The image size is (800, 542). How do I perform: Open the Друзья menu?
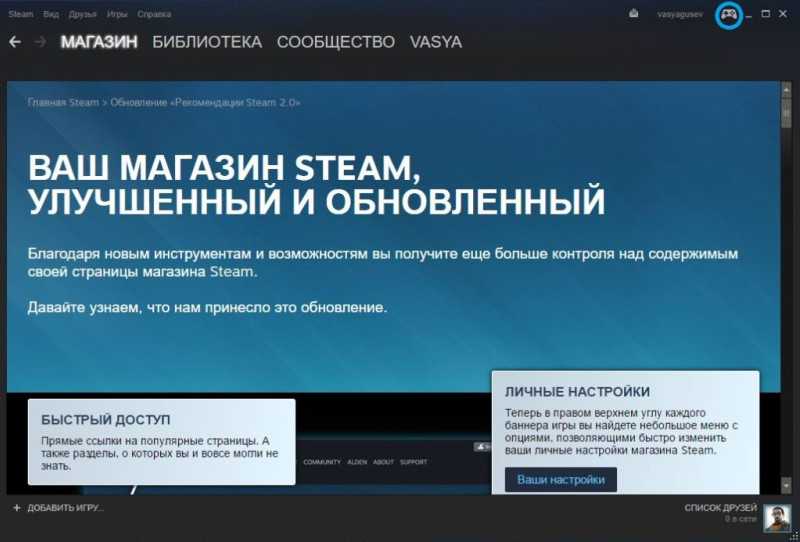83,14
